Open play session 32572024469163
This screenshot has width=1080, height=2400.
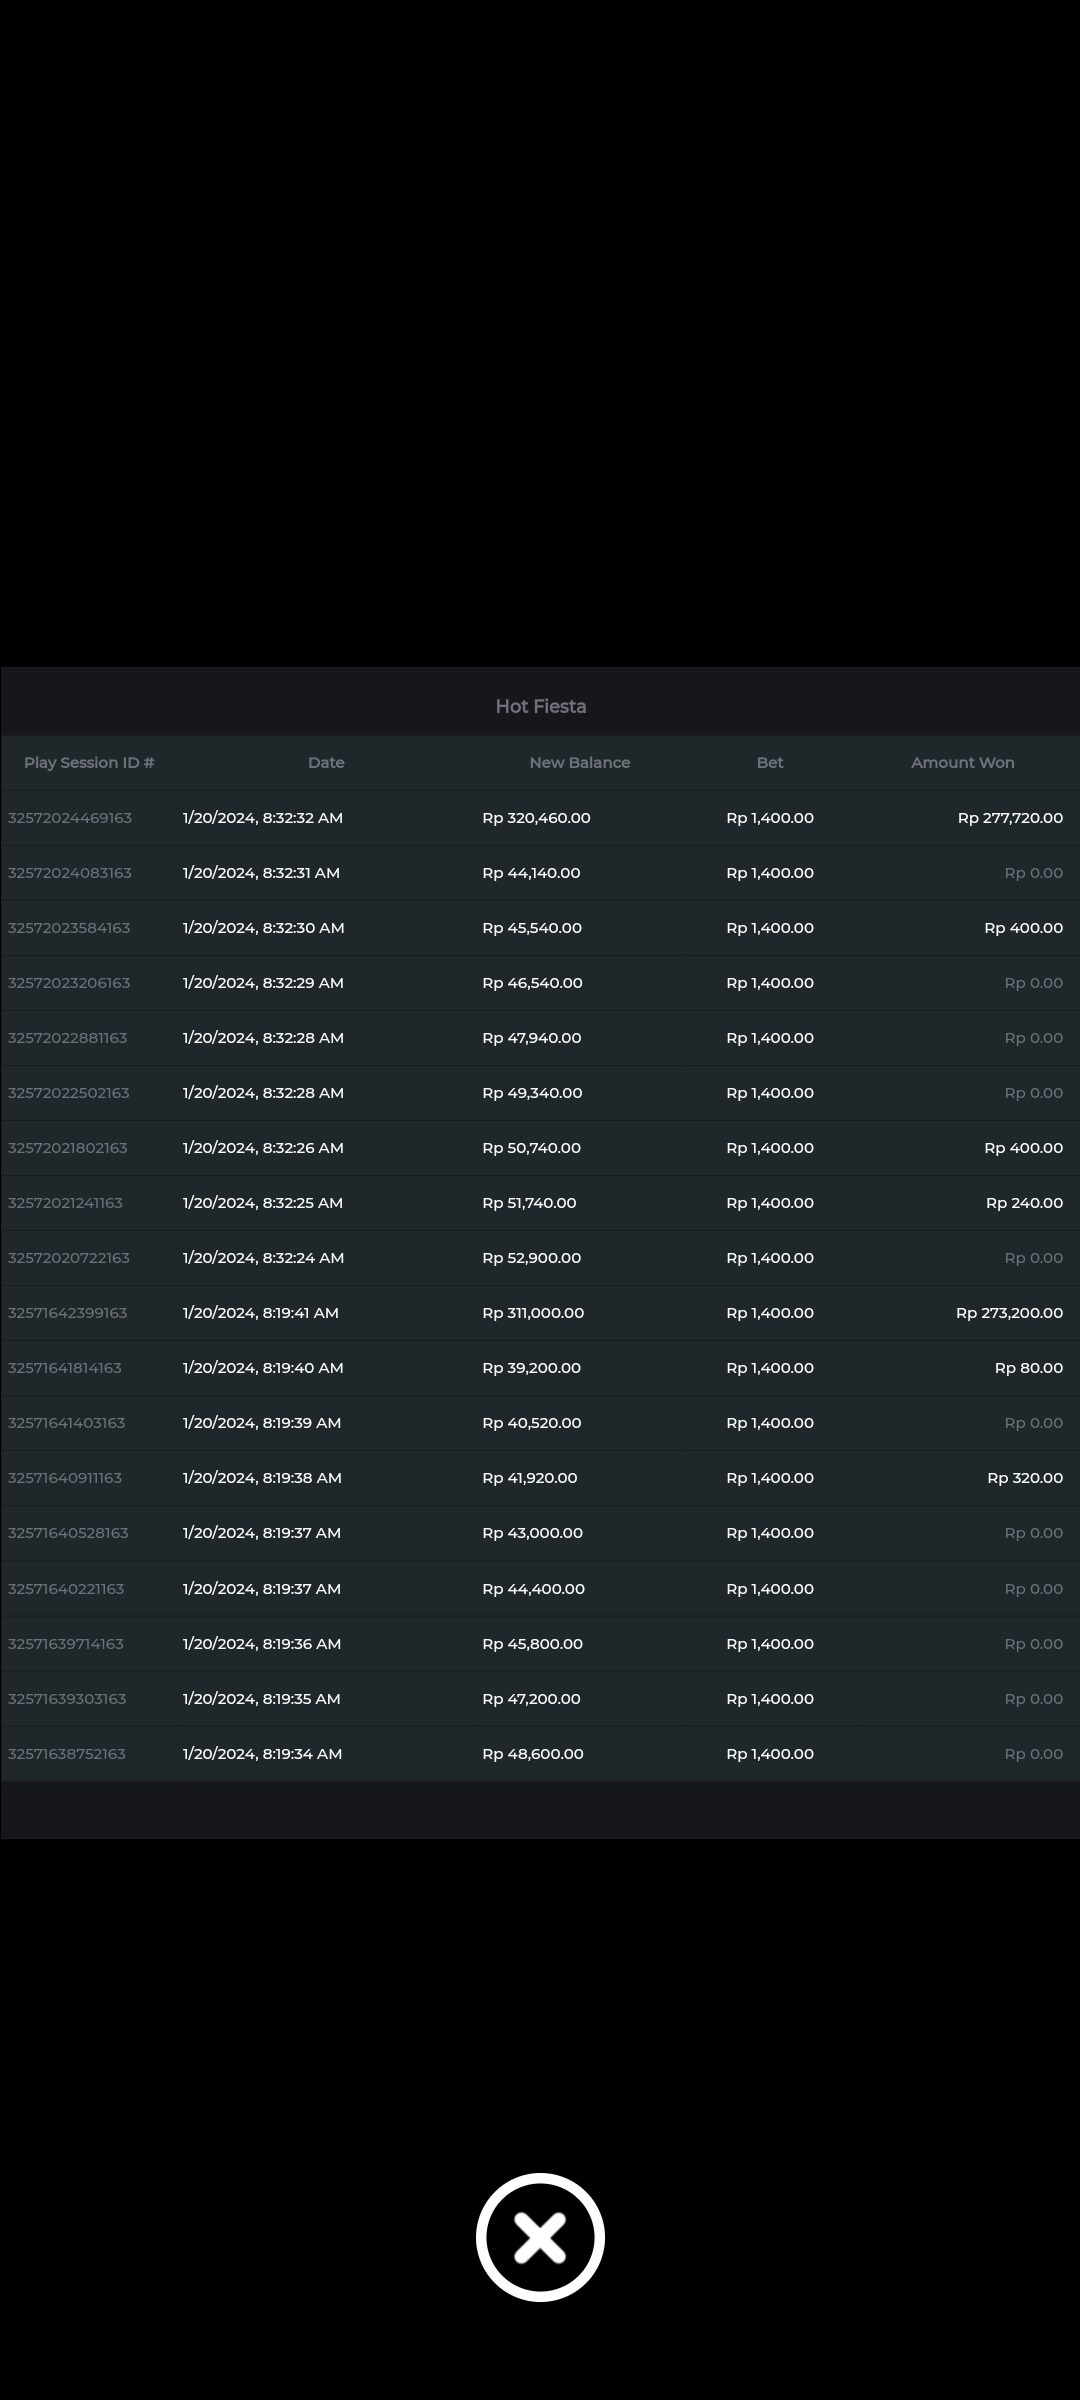pyautogui.click(x=70, y=818)
